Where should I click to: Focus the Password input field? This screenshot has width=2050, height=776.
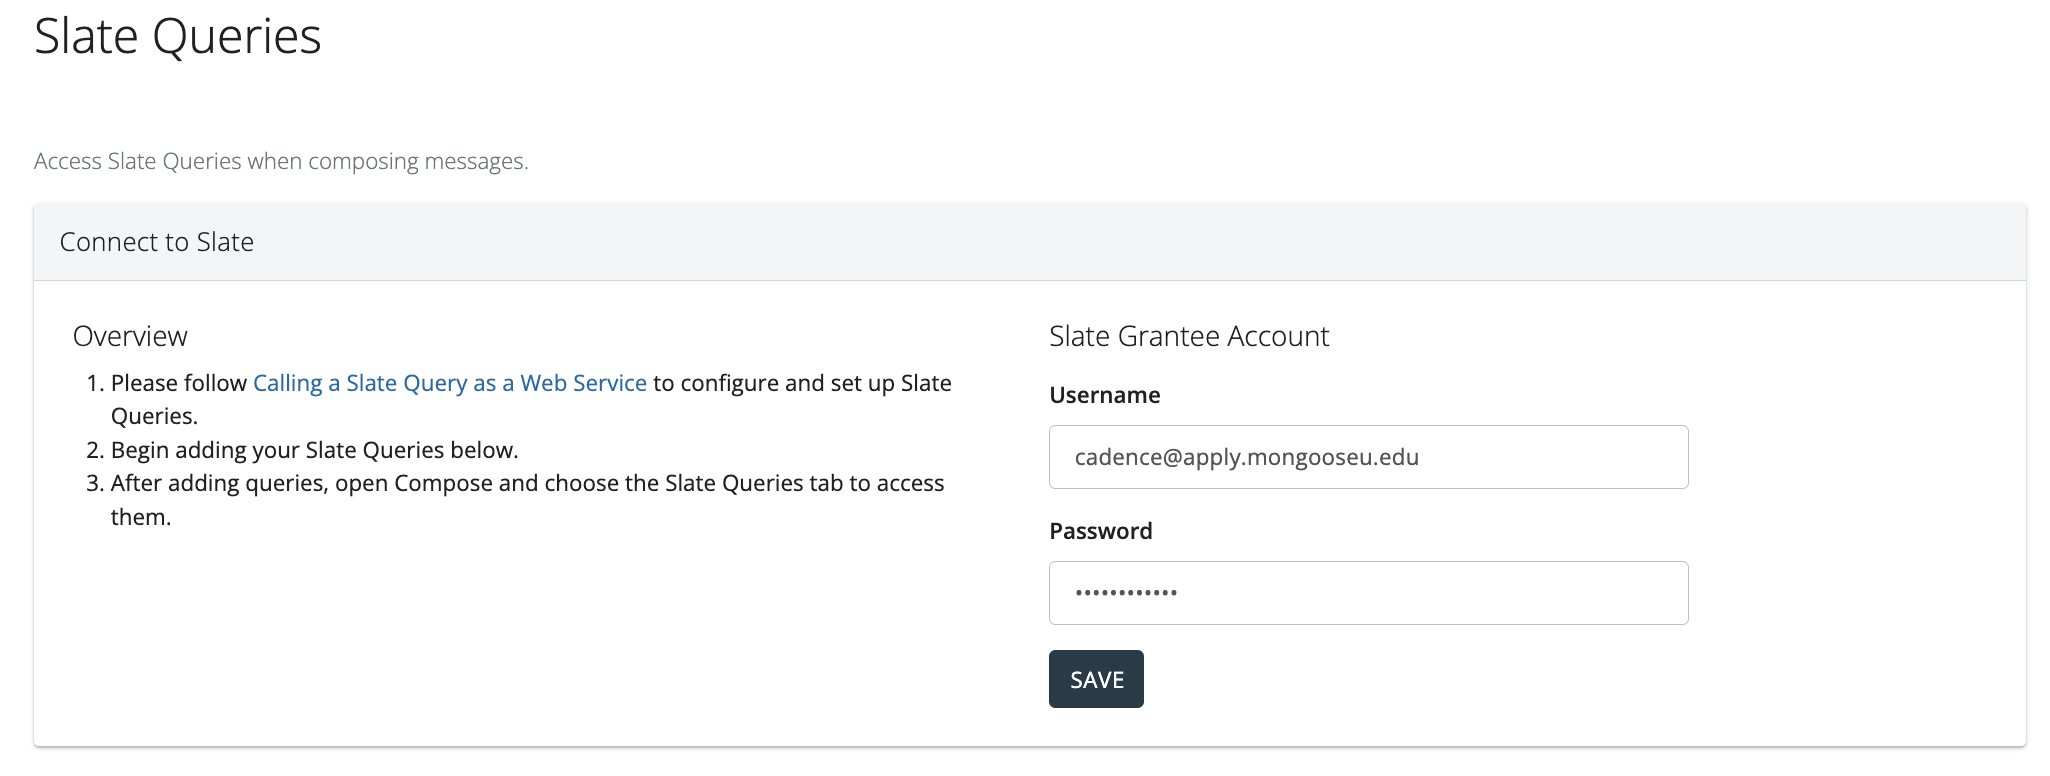click(x=1368, y=593)
